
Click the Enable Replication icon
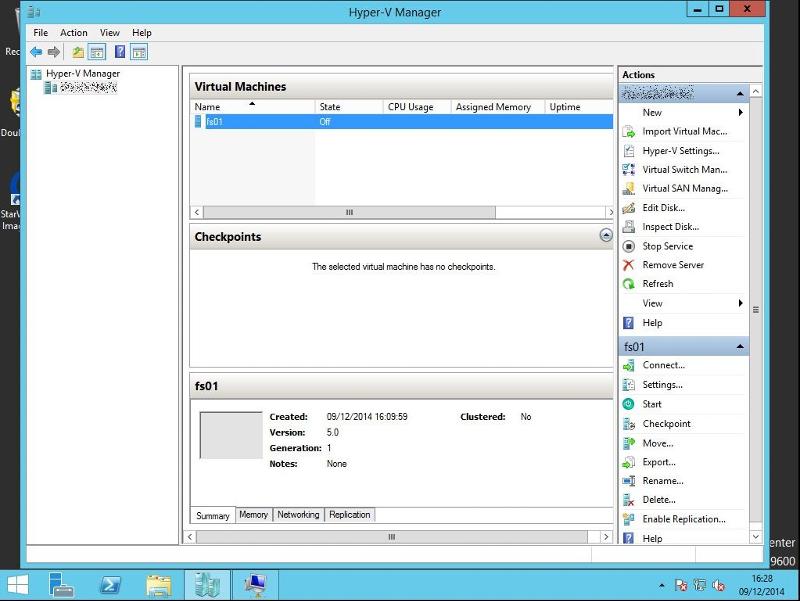pos(629,519)
